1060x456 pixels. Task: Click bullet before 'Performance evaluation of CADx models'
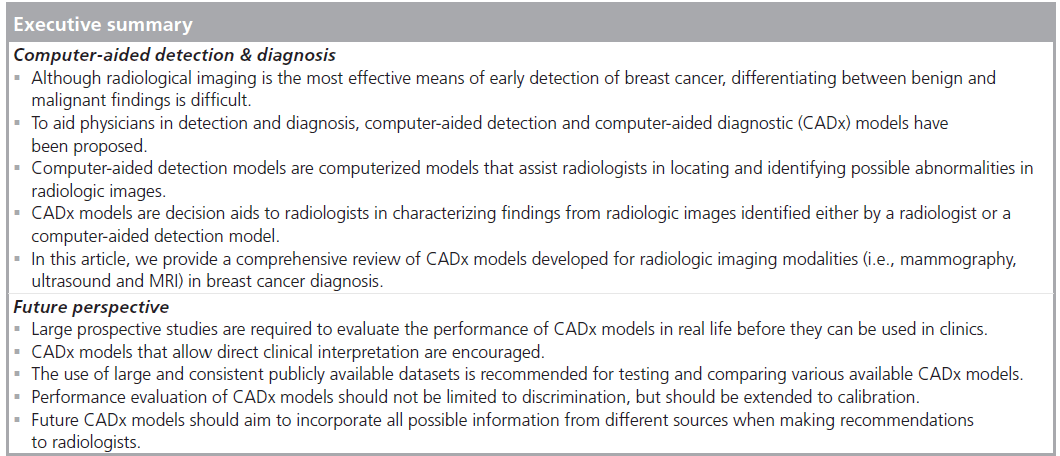(17, 399)
